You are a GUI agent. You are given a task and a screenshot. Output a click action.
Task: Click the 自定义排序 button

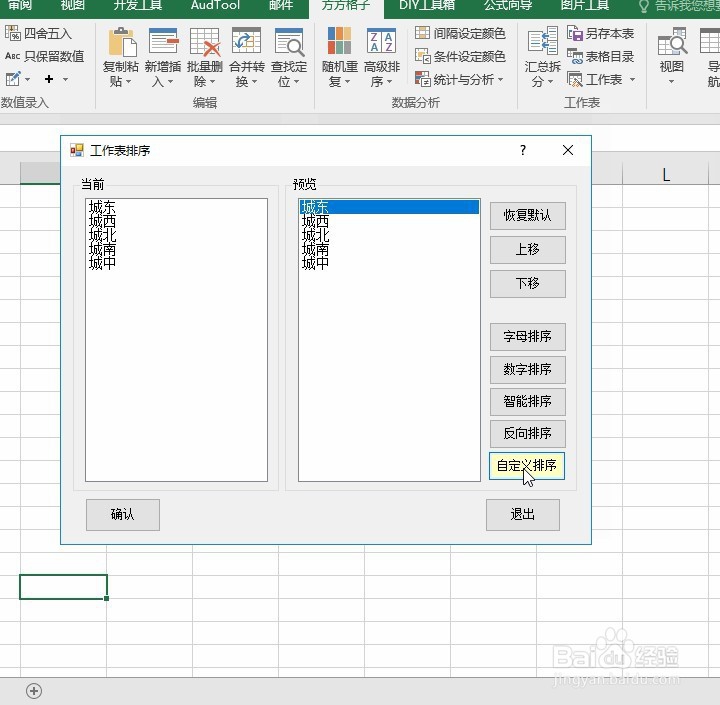[527, 466]
